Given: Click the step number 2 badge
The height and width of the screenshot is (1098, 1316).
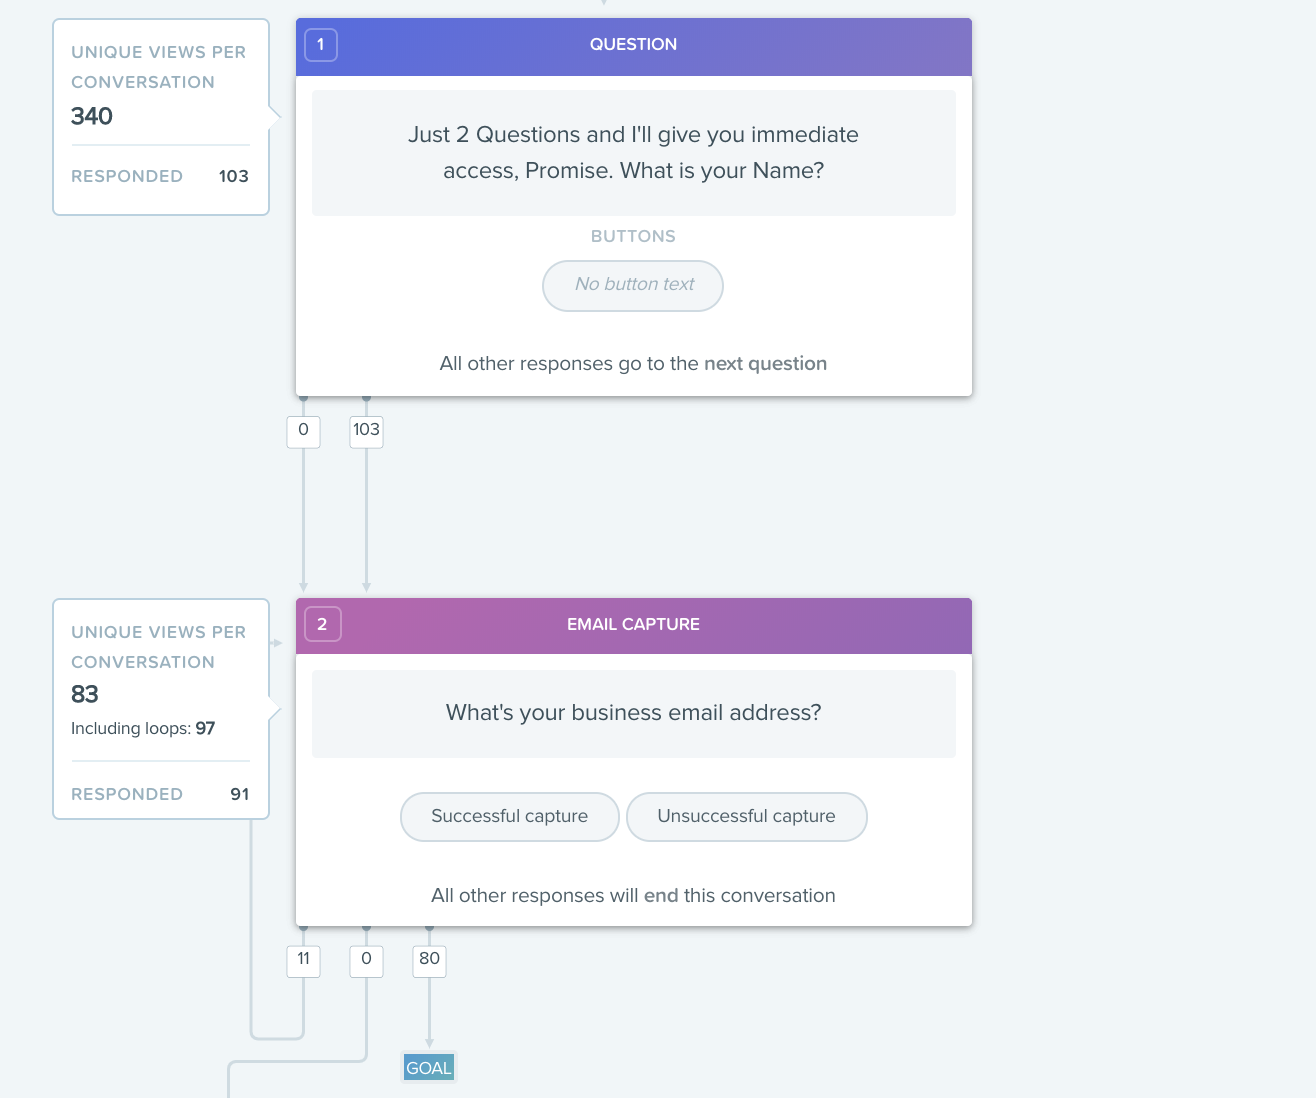Looking at the screenshot, I should 322,624.
